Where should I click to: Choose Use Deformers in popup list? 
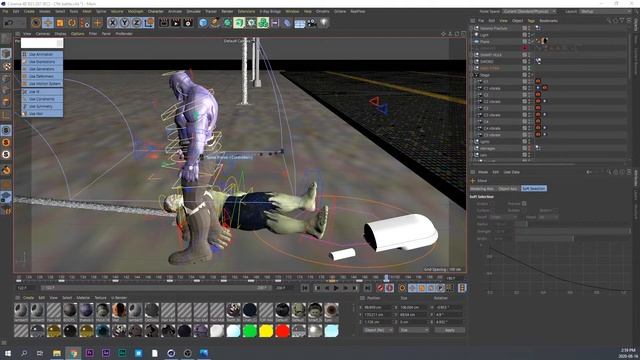(x=42, y=76)
